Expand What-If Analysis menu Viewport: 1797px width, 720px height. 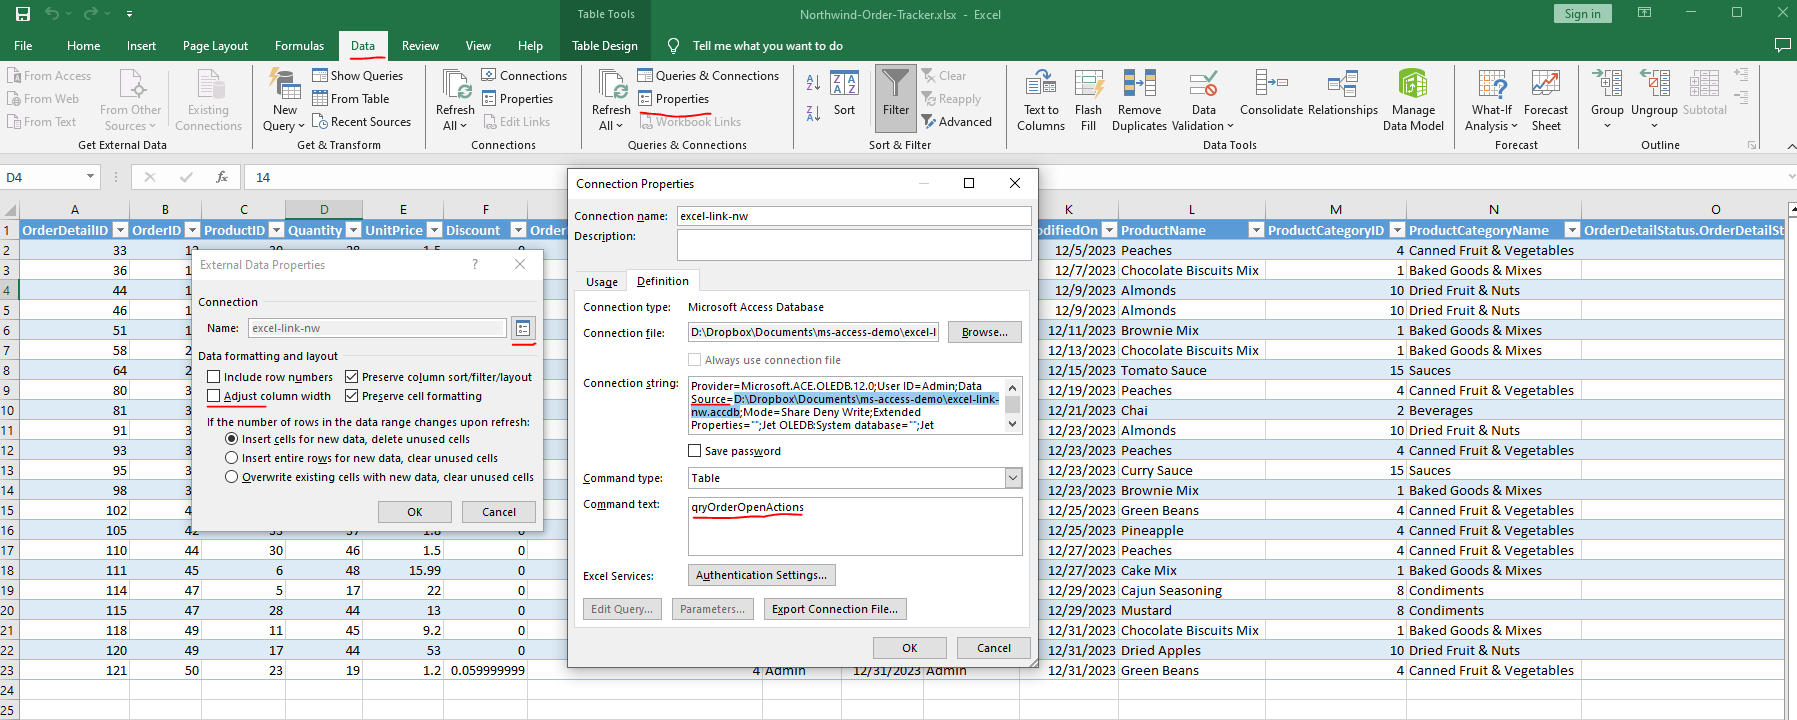point(1491,100)
